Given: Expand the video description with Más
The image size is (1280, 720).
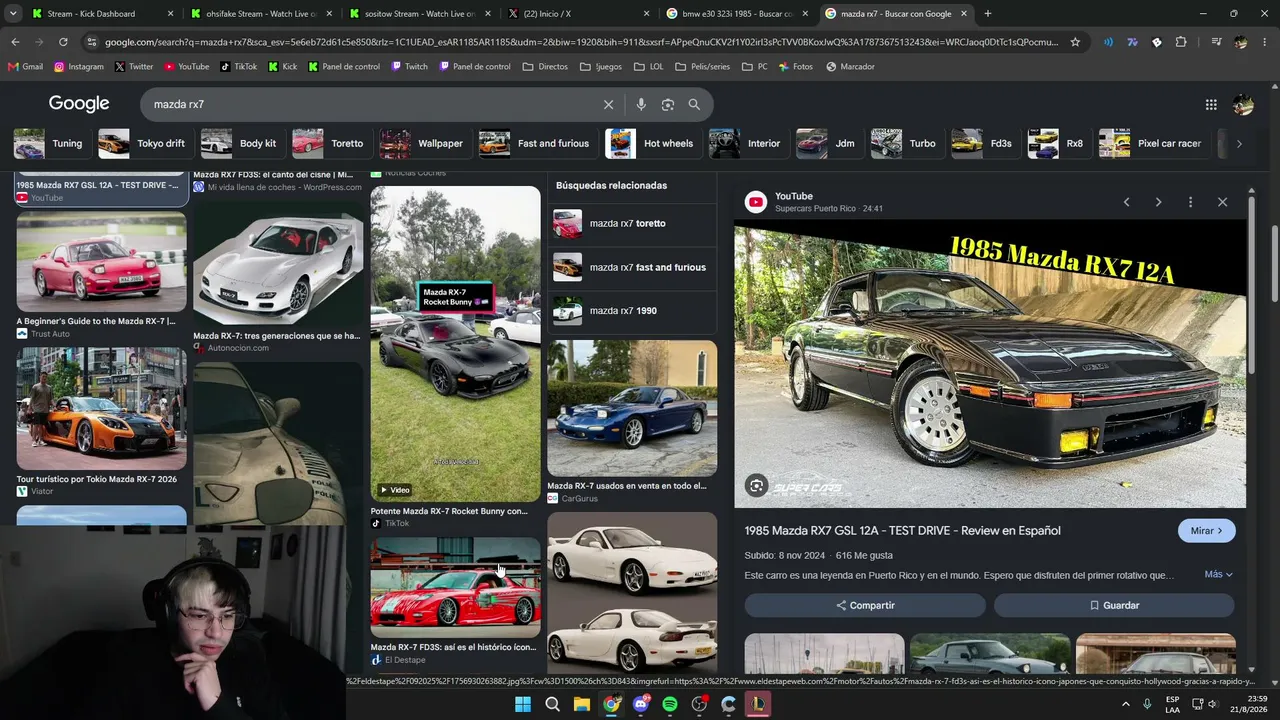Looking at the screenshot, I should (1218, 574).
